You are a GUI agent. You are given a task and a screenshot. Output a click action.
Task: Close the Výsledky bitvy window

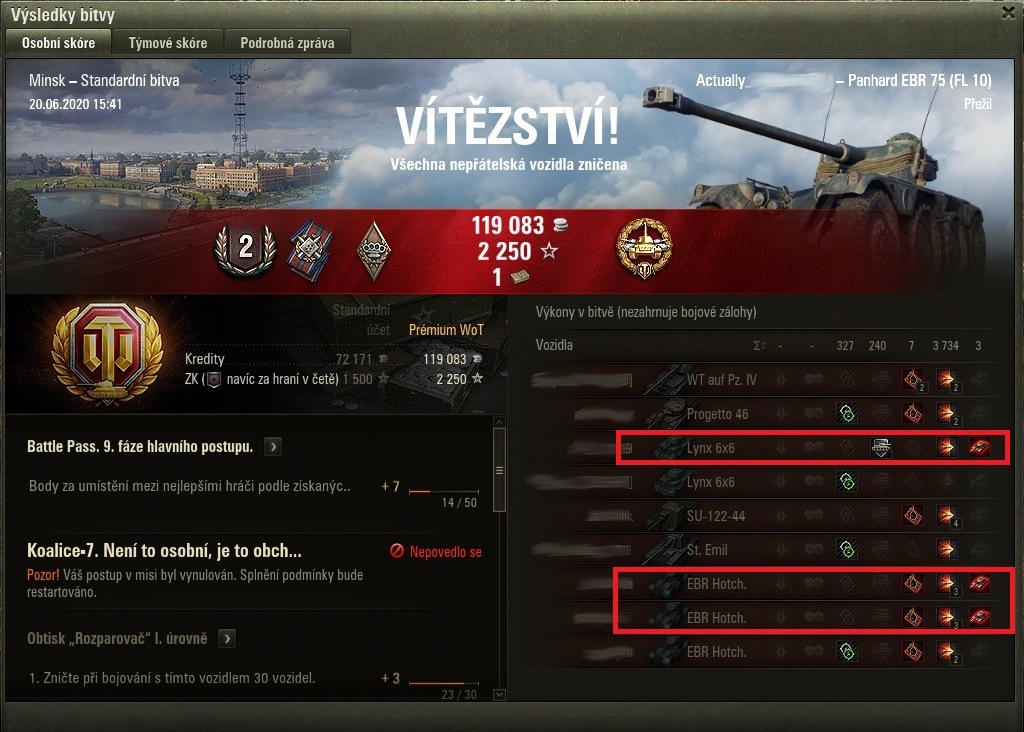click(x=1009, y=12)
